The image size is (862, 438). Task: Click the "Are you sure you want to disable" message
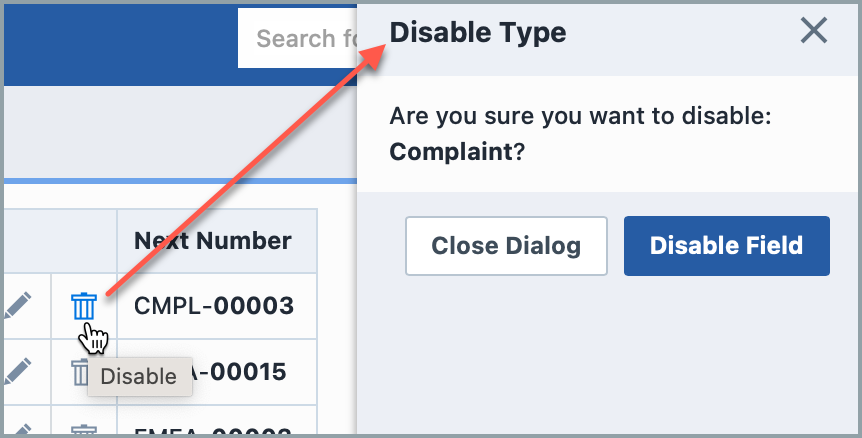581,117
